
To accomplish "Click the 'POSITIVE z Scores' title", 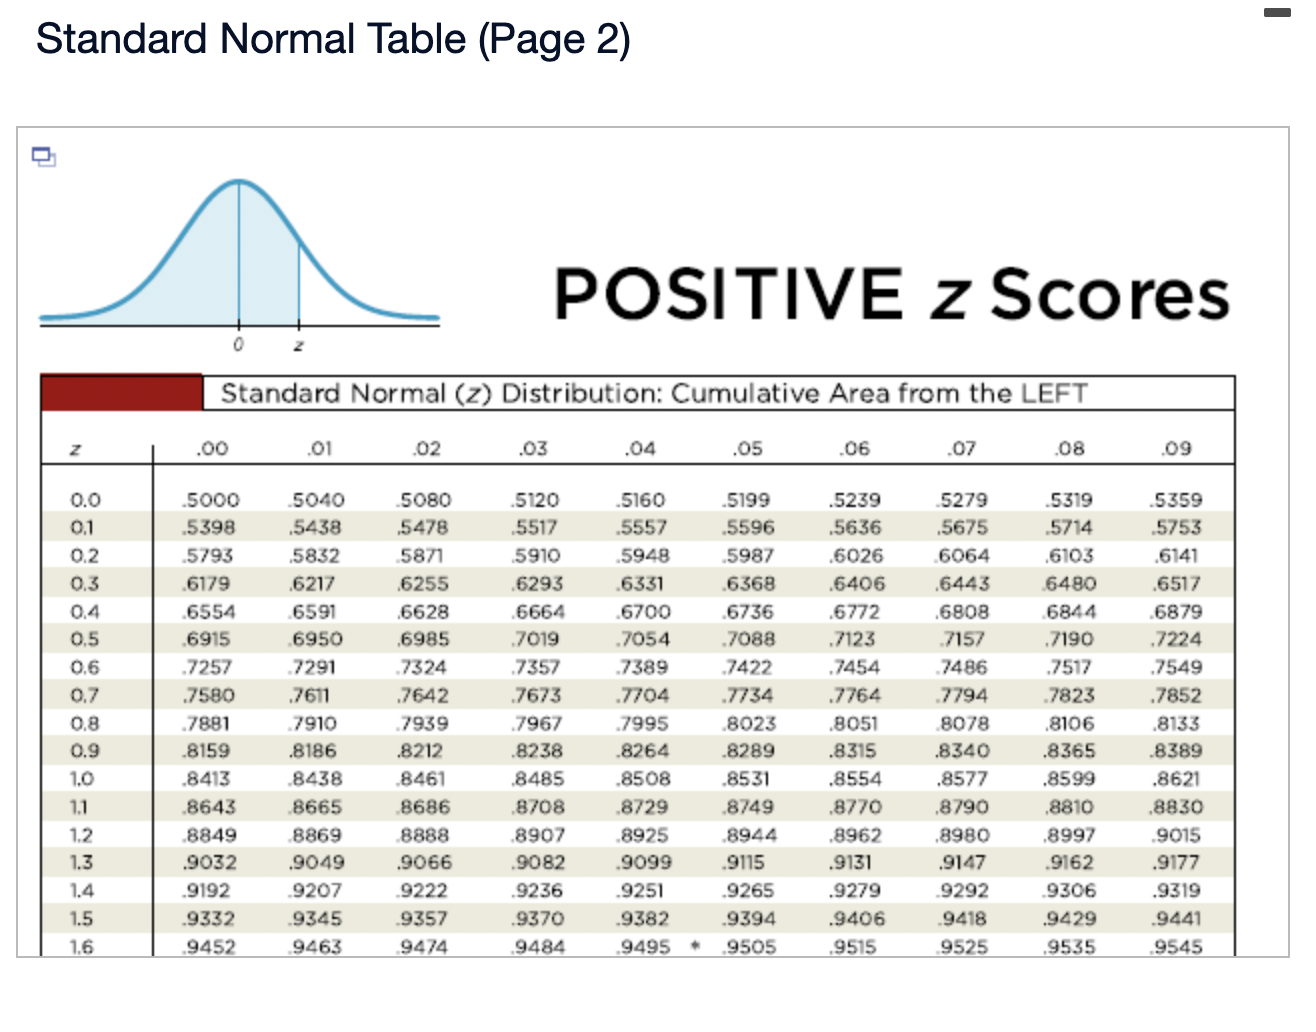I will point(892,294).
